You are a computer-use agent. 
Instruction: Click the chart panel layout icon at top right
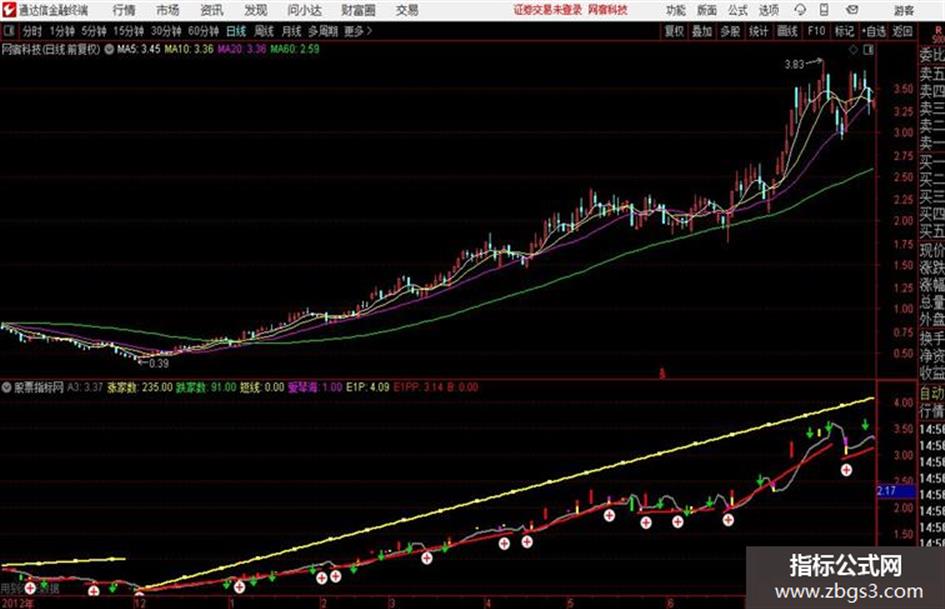[x=868, y=50]
